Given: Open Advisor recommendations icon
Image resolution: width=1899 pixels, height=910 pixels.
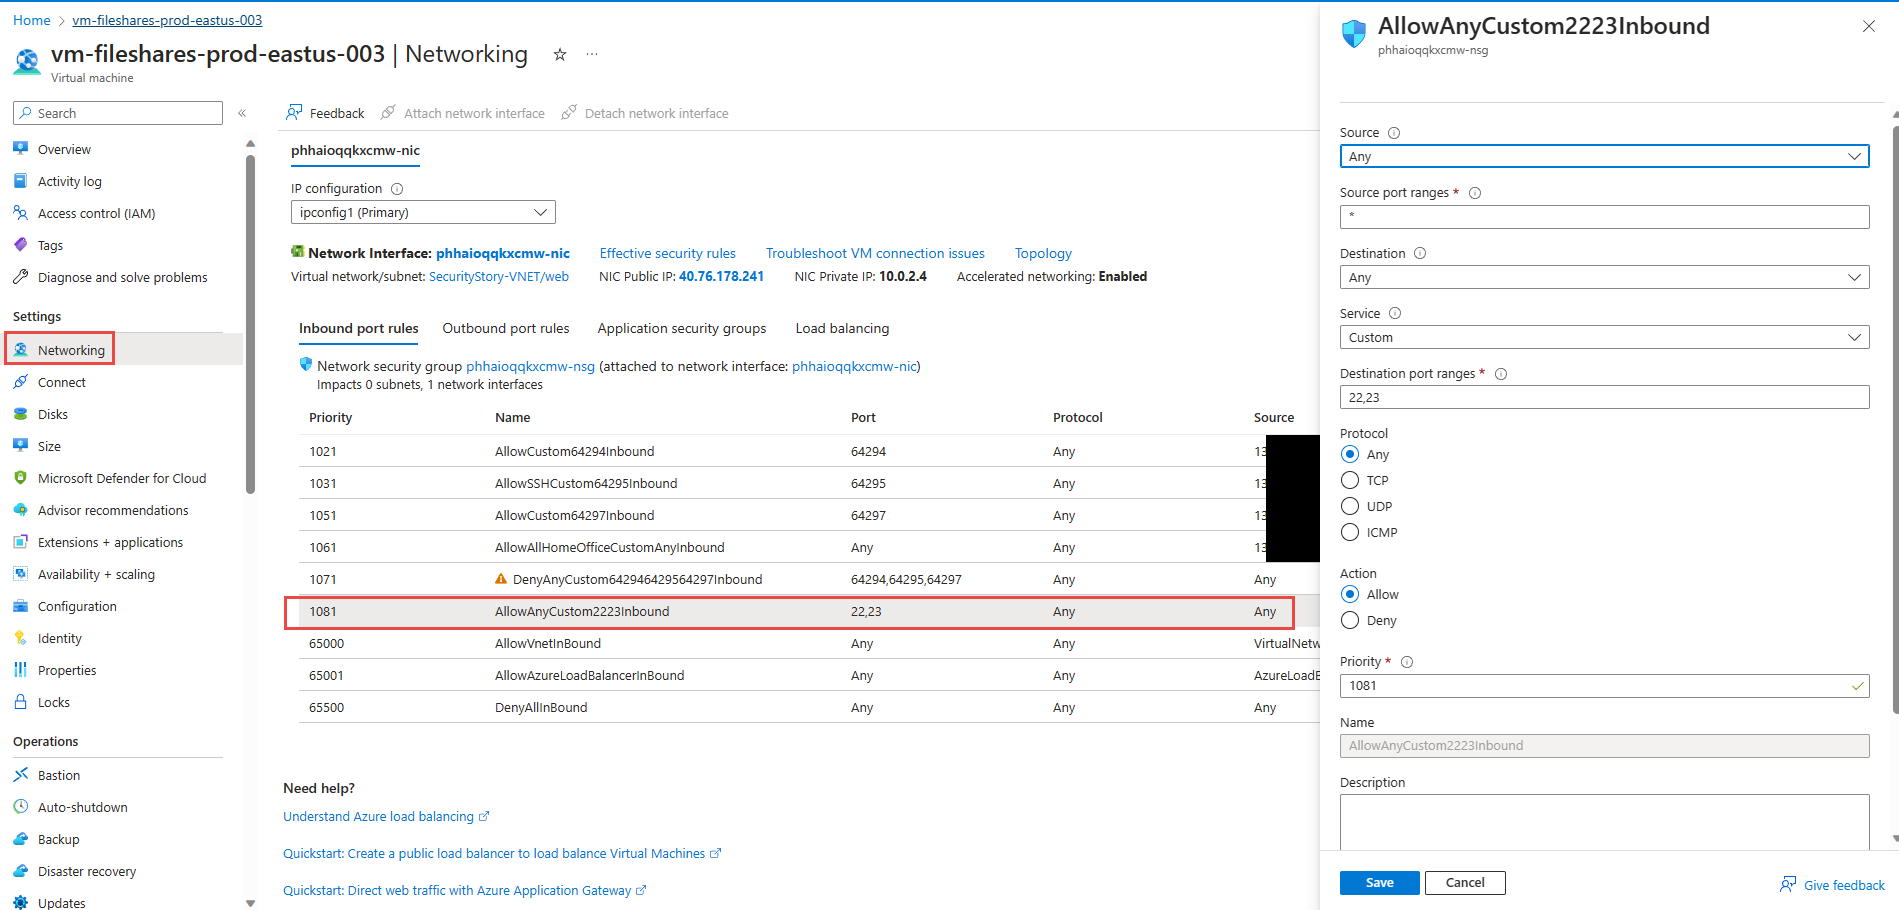Looking at the screenshot, I should pos(20,510).
